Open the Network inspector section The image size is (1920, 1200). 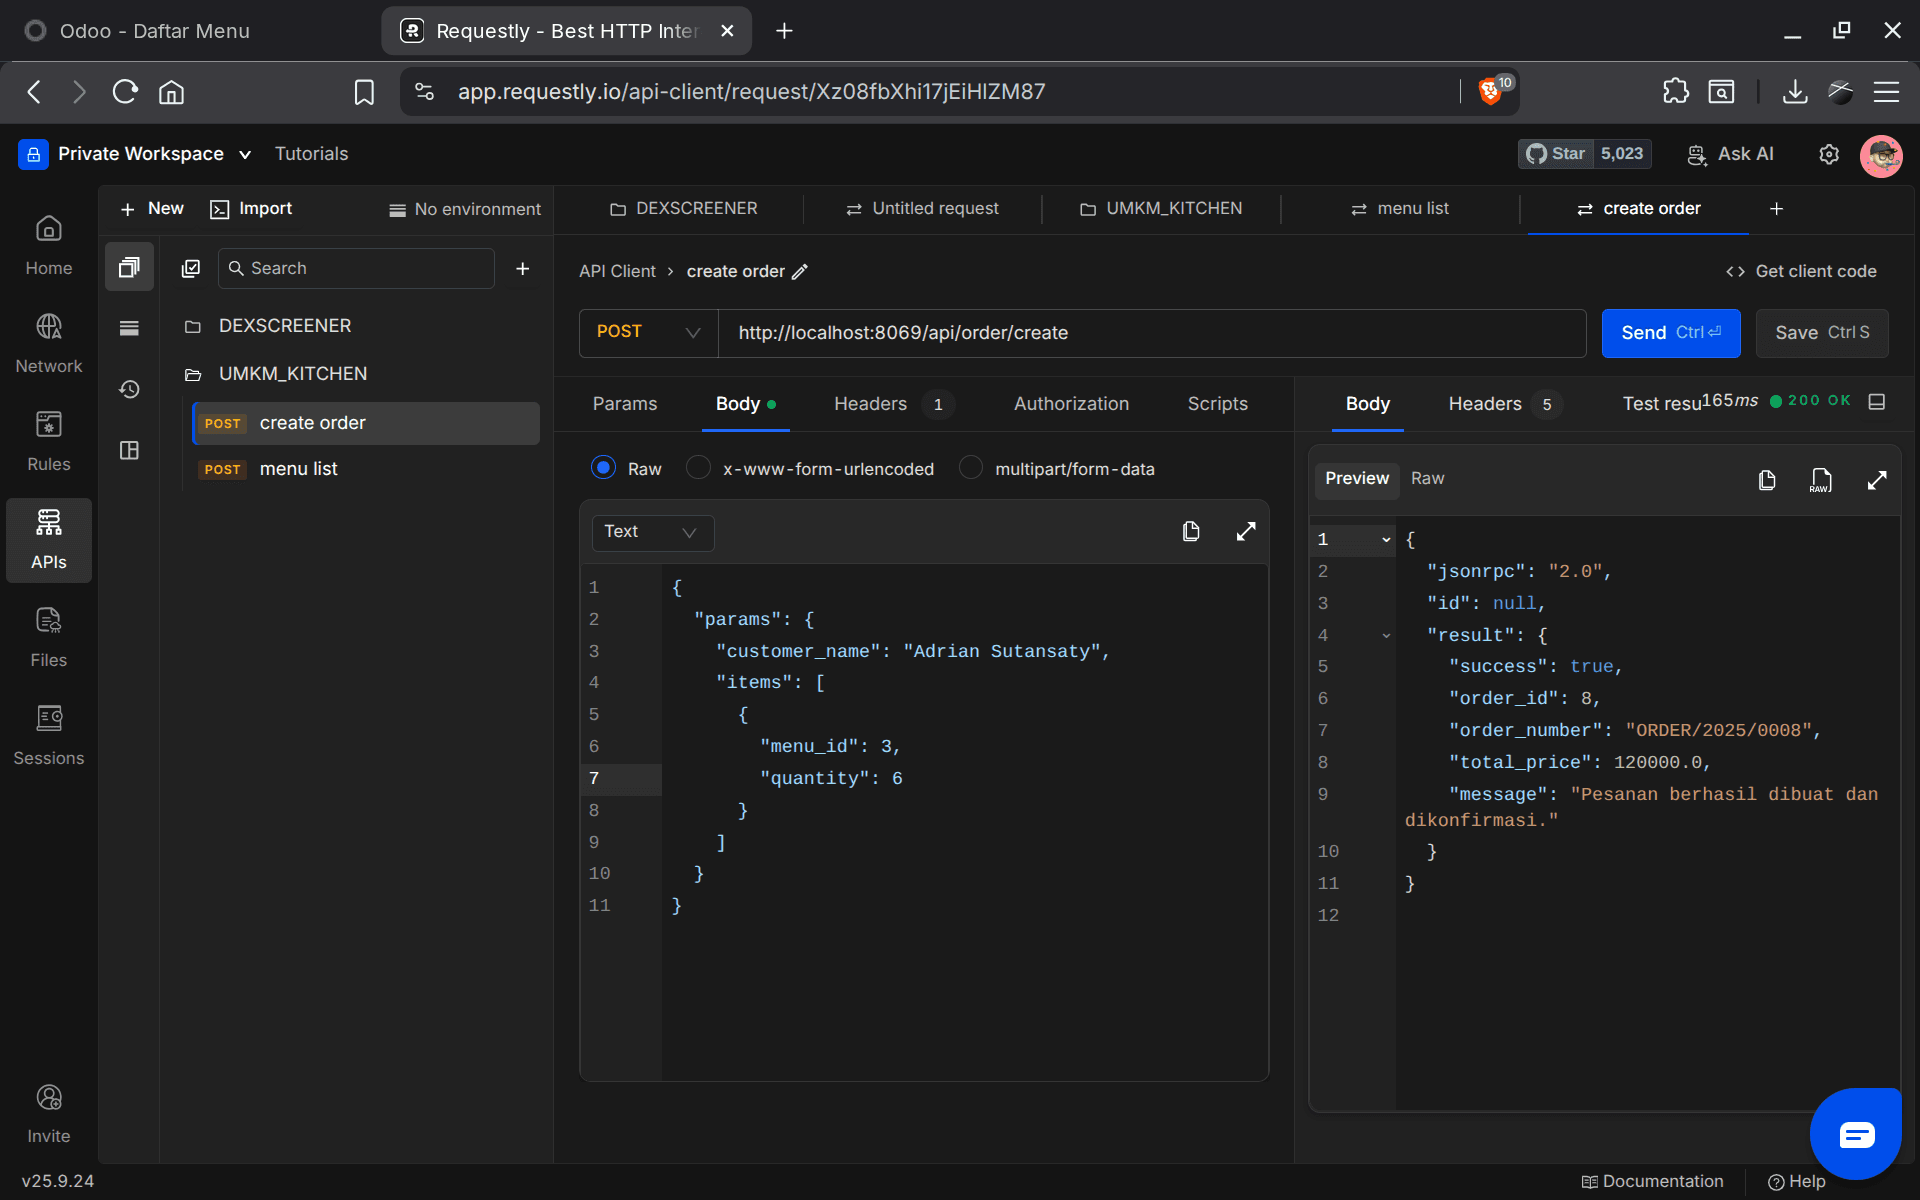(48, 344)
